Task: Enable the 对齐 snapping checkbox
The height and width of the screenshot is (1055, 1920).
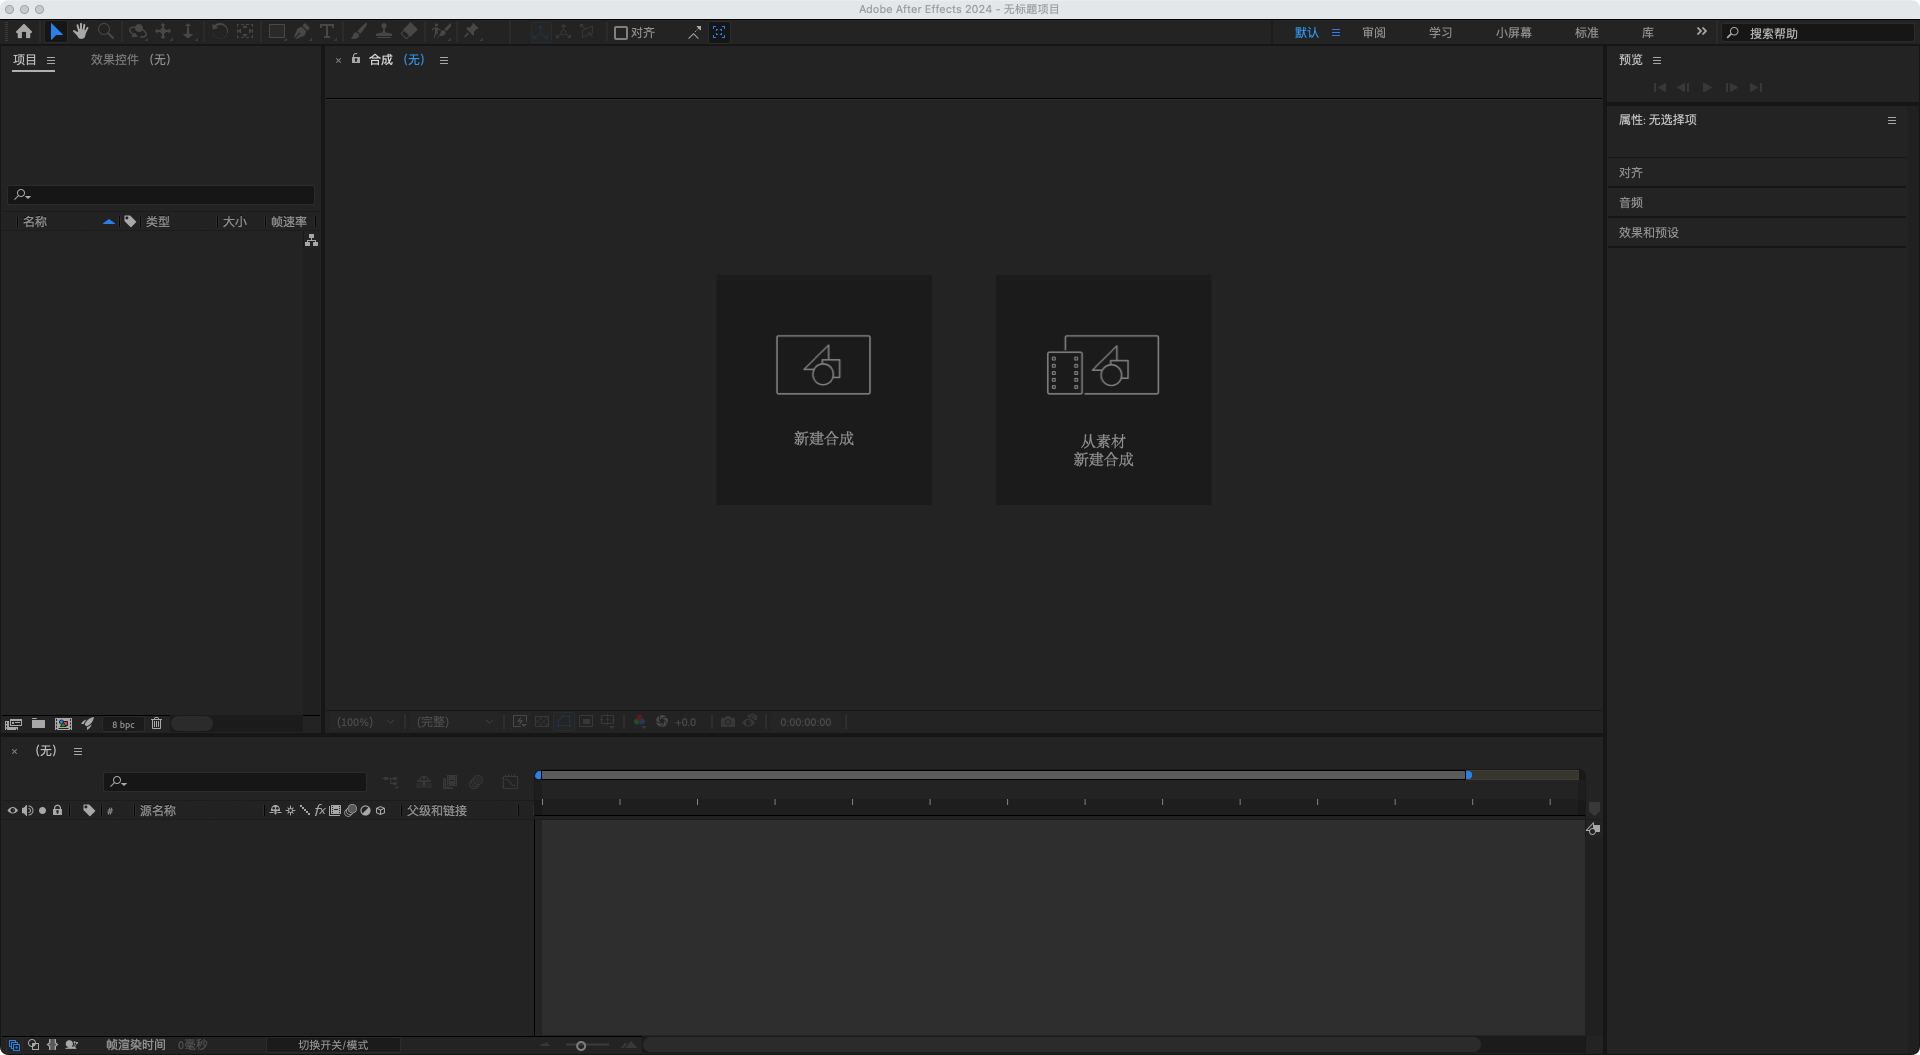Action: (622, 32)
